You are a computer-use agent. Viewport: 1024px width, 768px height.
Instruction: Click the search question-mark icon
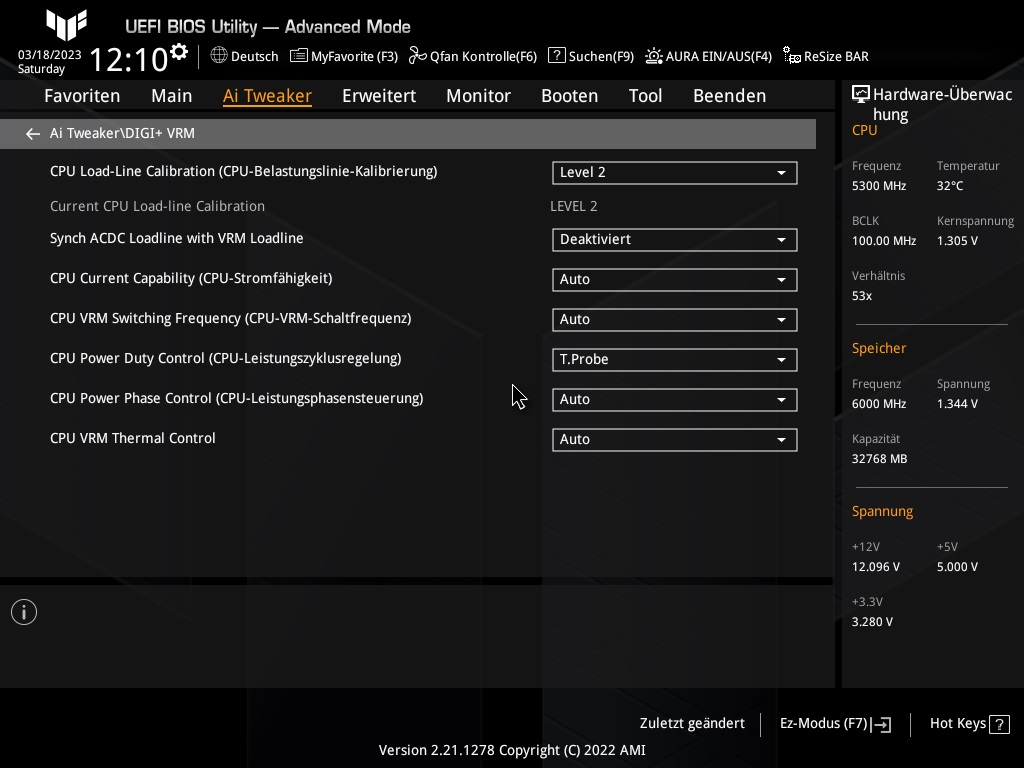pos(556,56)
